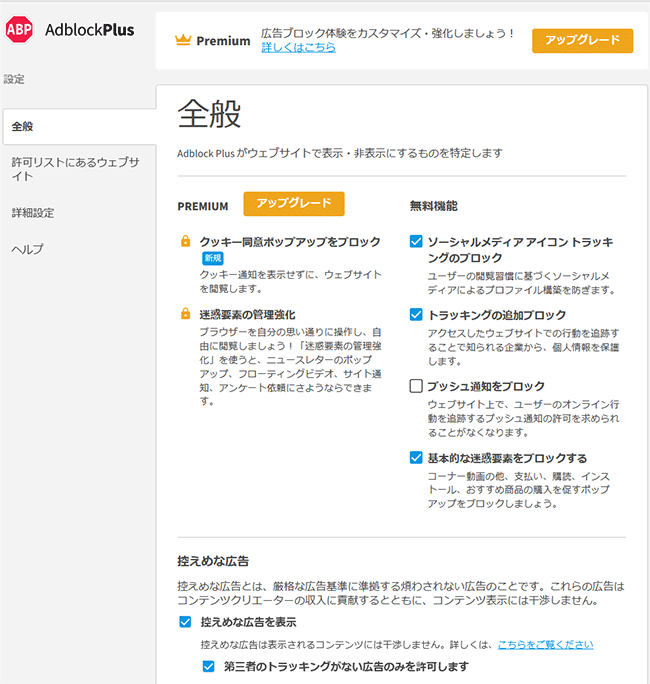
Task: Click the Premium banner label text
Action: coord(223,41)
